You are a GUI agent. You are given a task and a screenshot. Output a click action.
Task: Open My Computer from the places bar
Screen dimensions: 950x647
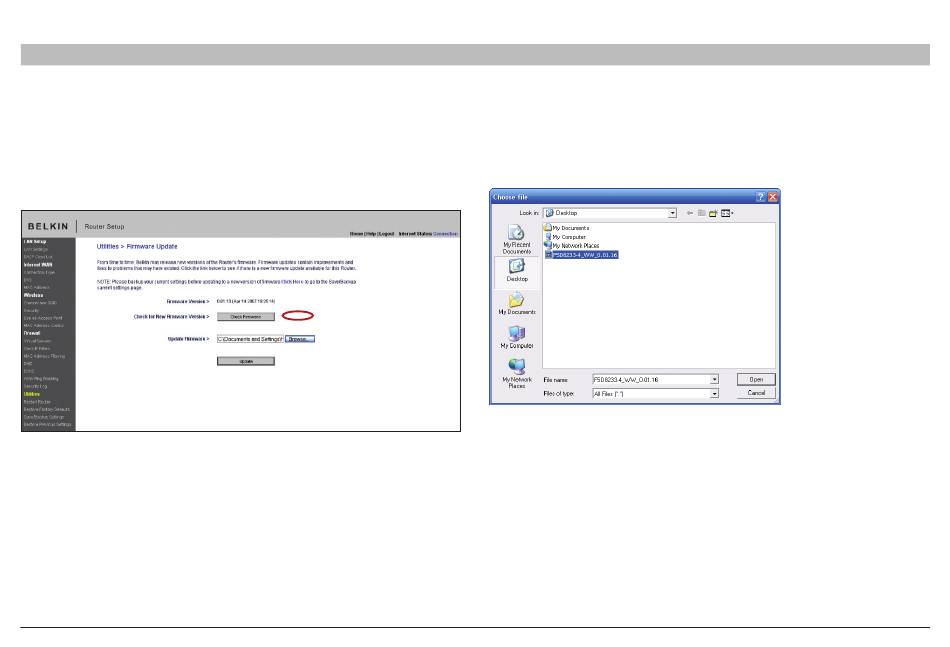(516, 338)
